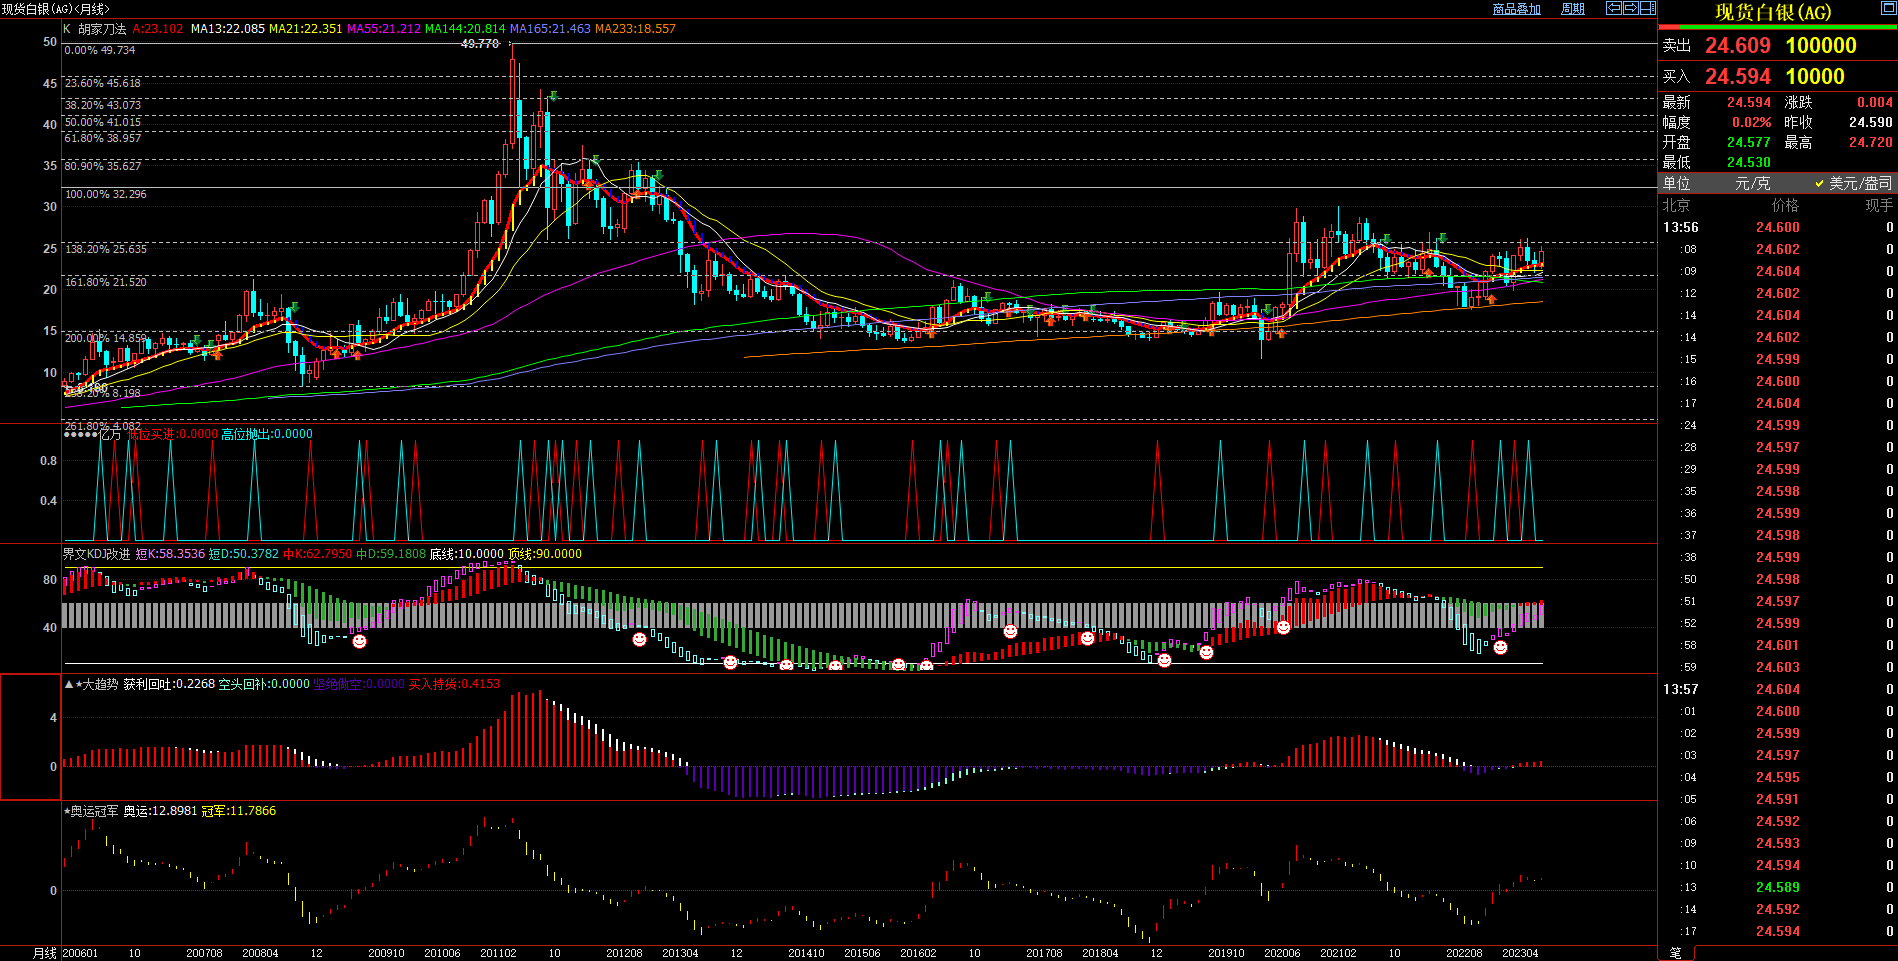Click the red-green buy/sell ratio bar
The height and width of the screenshot is (961, 1898).
click(x=1777, y=27)
